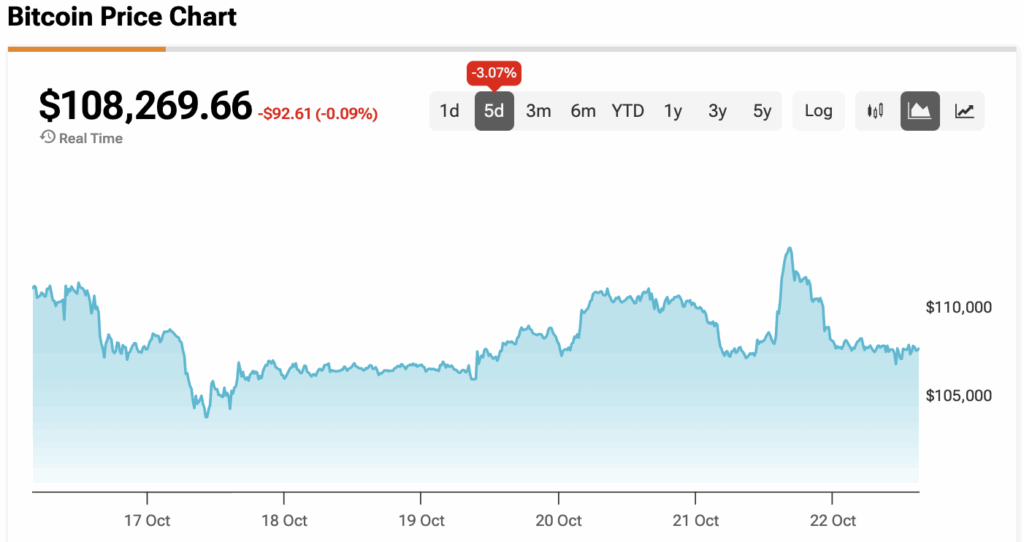
Task: Show year-to-date YTD range
Action: coord(628,111)
